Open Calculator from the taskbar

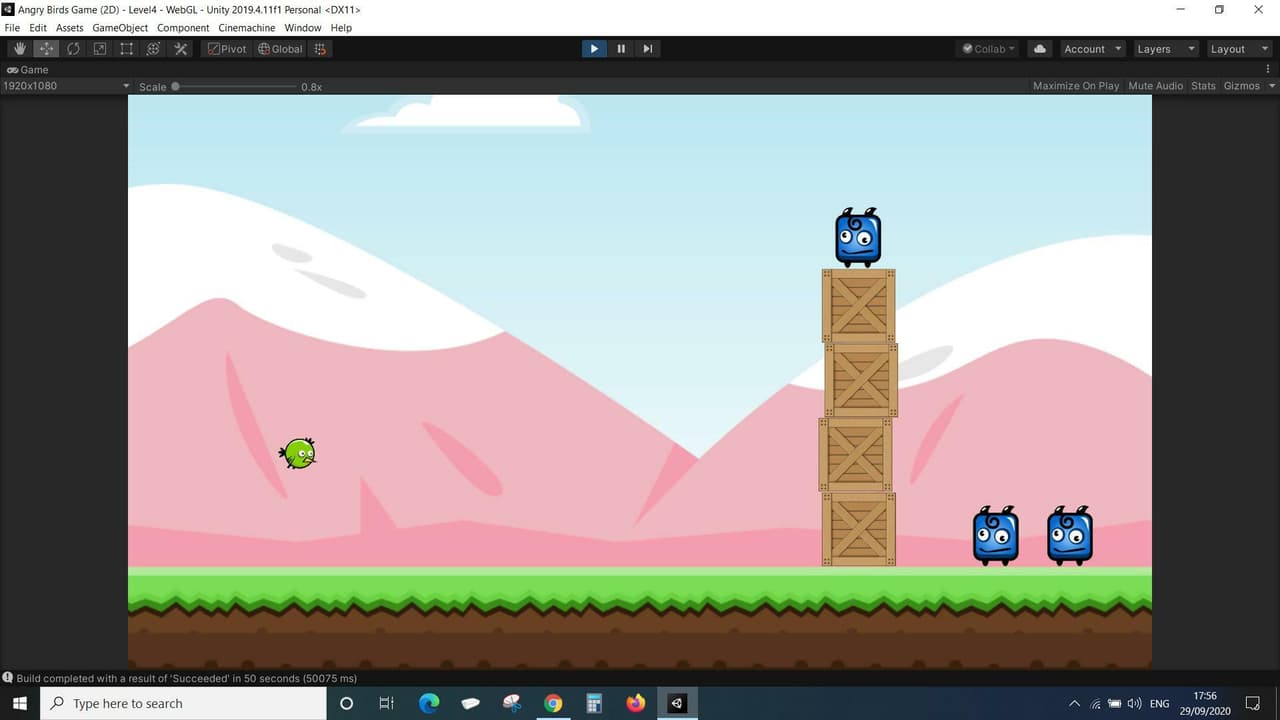tap(594, 704)
